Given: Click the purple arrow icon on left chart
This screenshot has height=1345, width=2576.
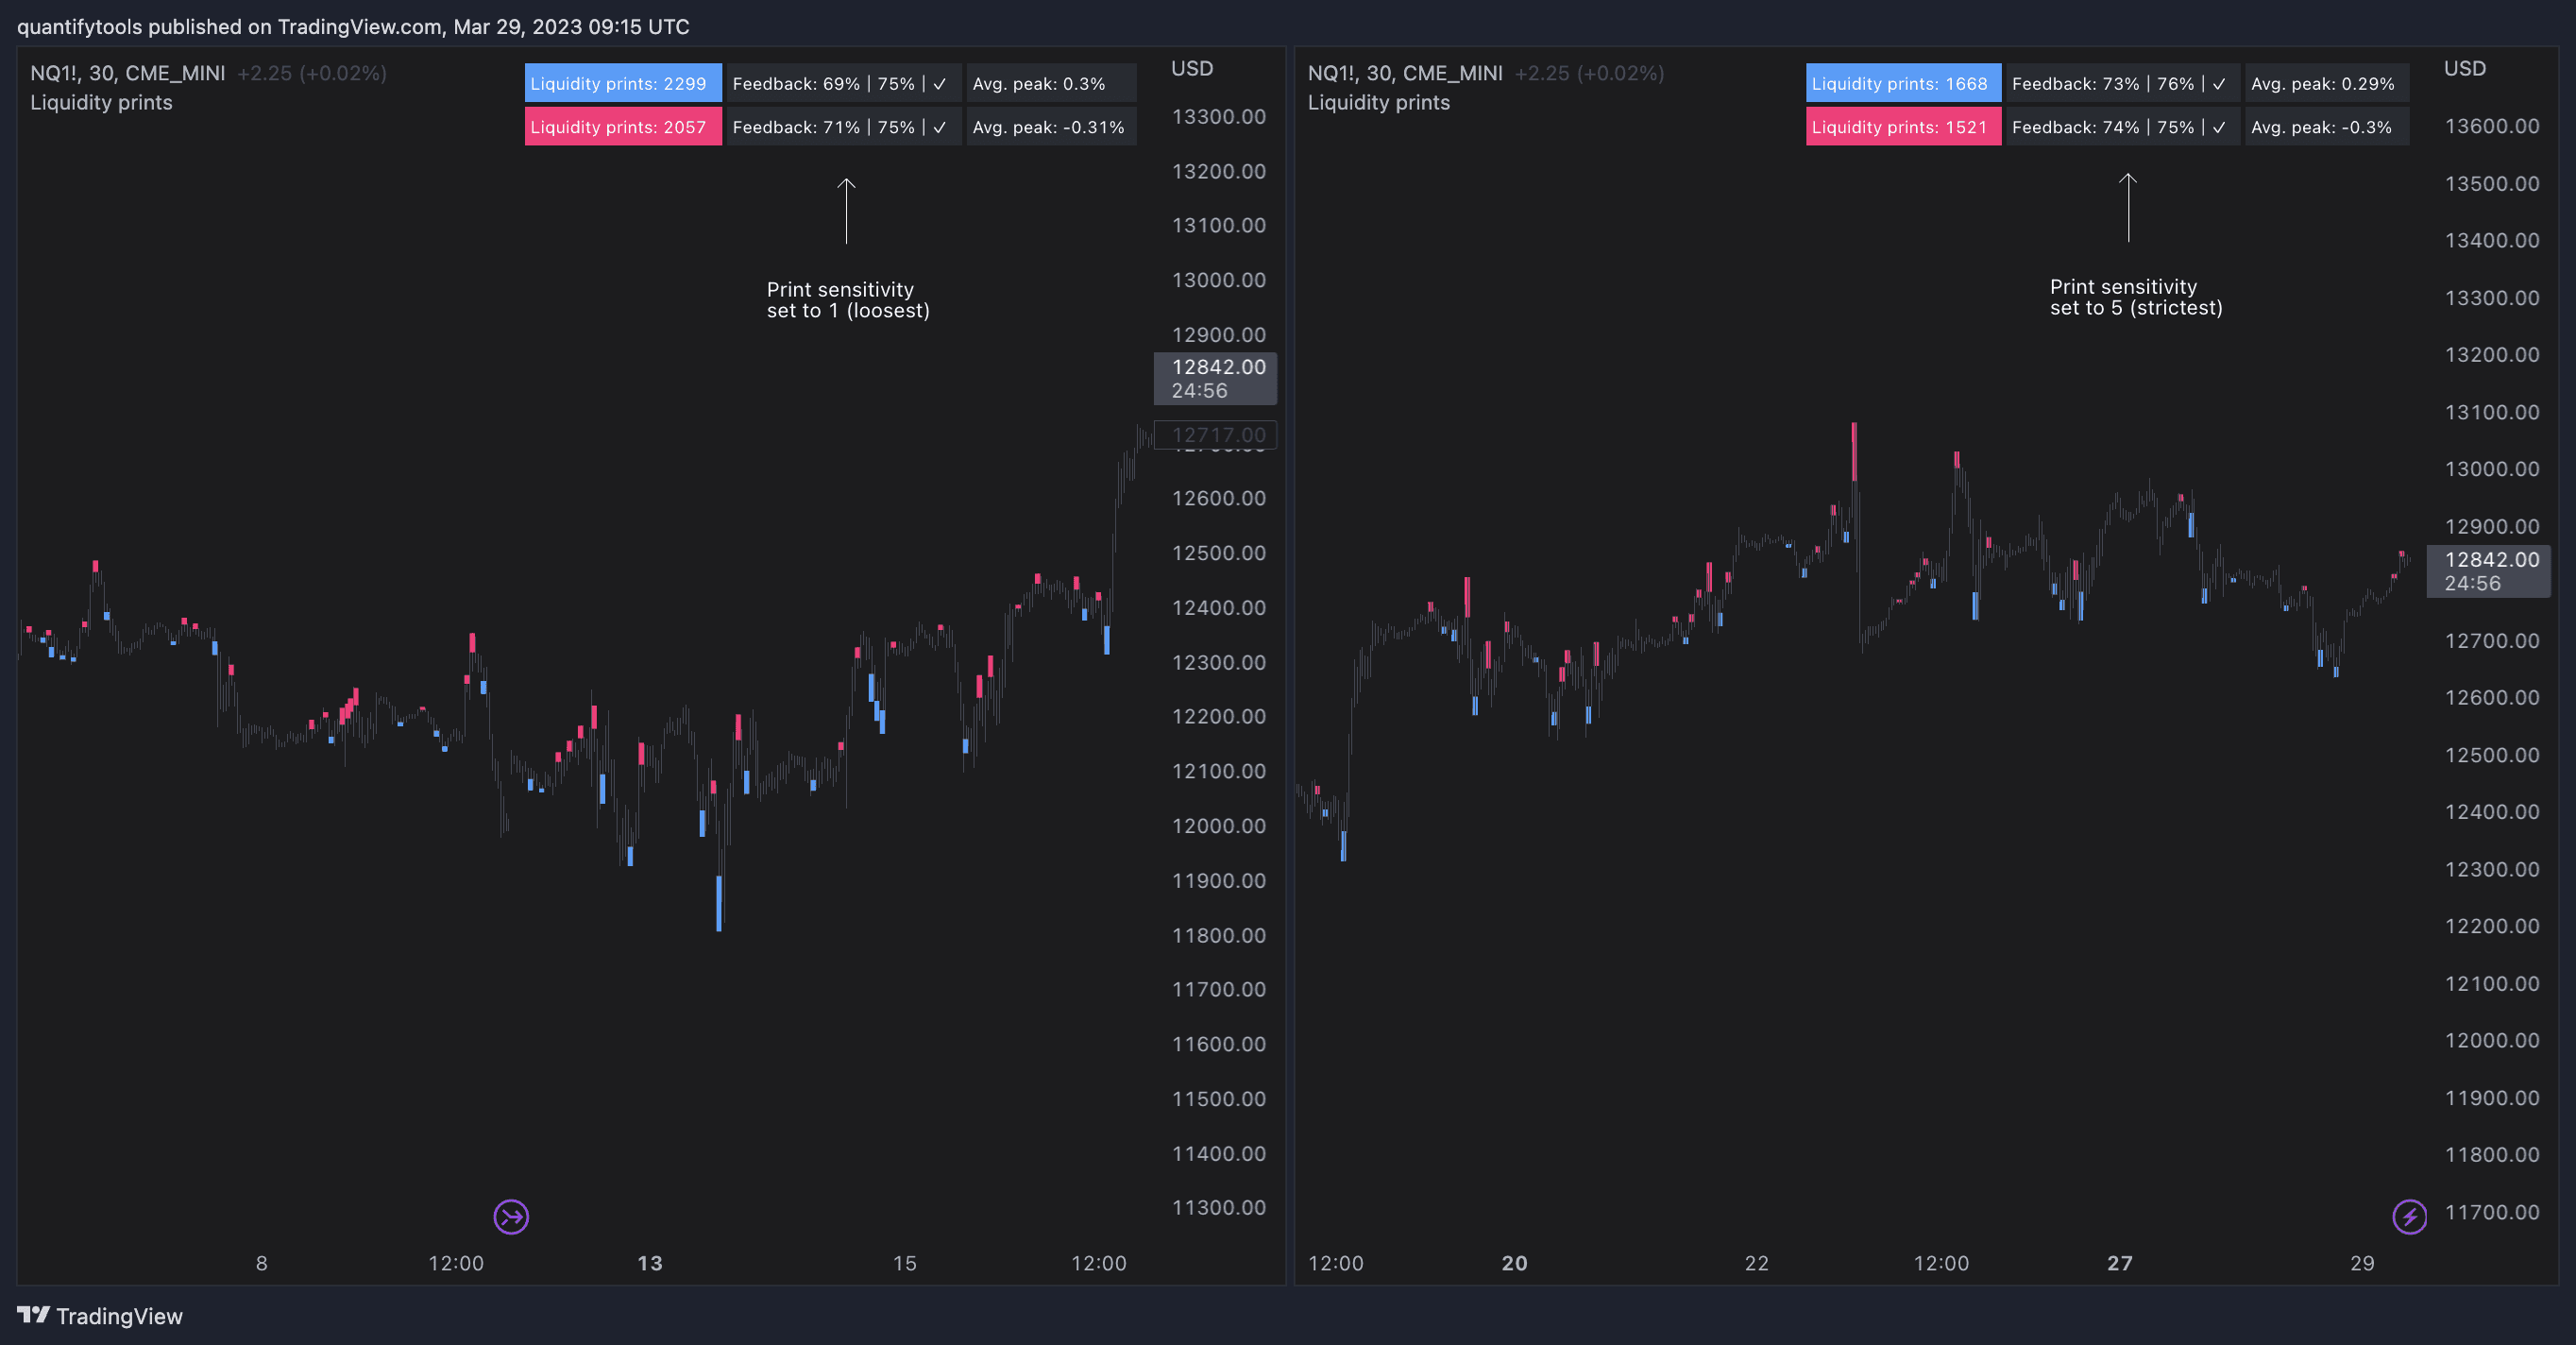Looking at the screenshot, I should [x=511, y=1217].
